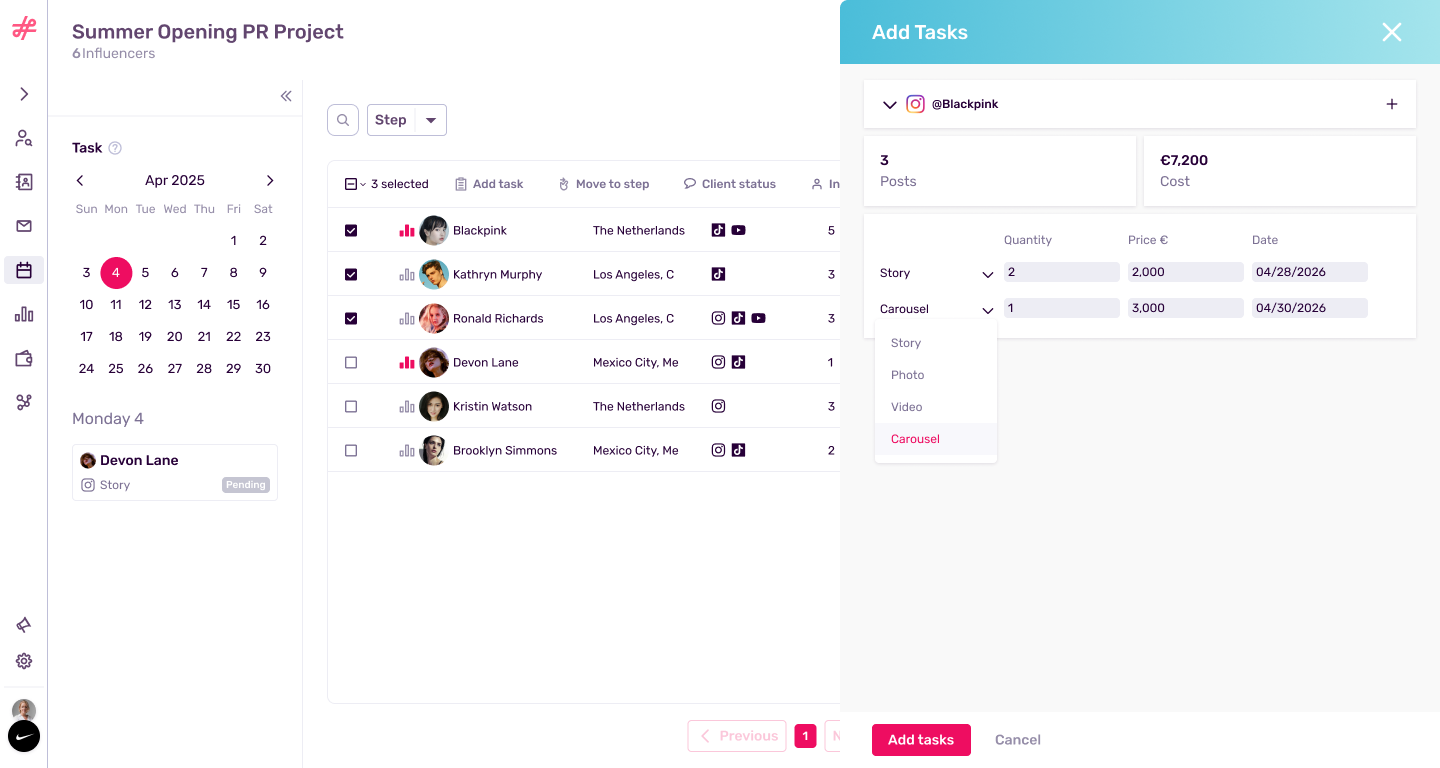Click Blackpink's YouTube icon
Viewport: 1440px width, 768px height.
pos(738,230)
